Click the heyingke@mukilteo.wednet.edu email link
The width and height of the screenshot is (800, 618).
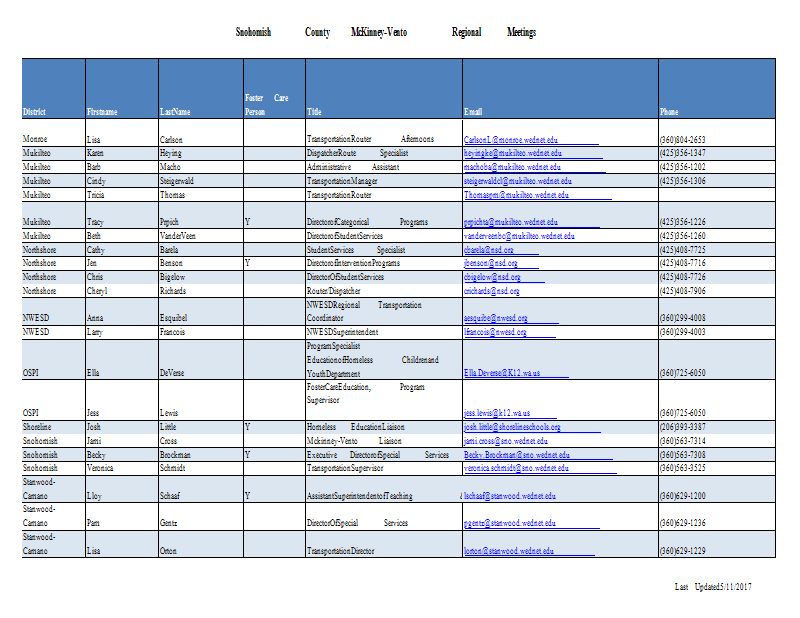tap(513, 153)
